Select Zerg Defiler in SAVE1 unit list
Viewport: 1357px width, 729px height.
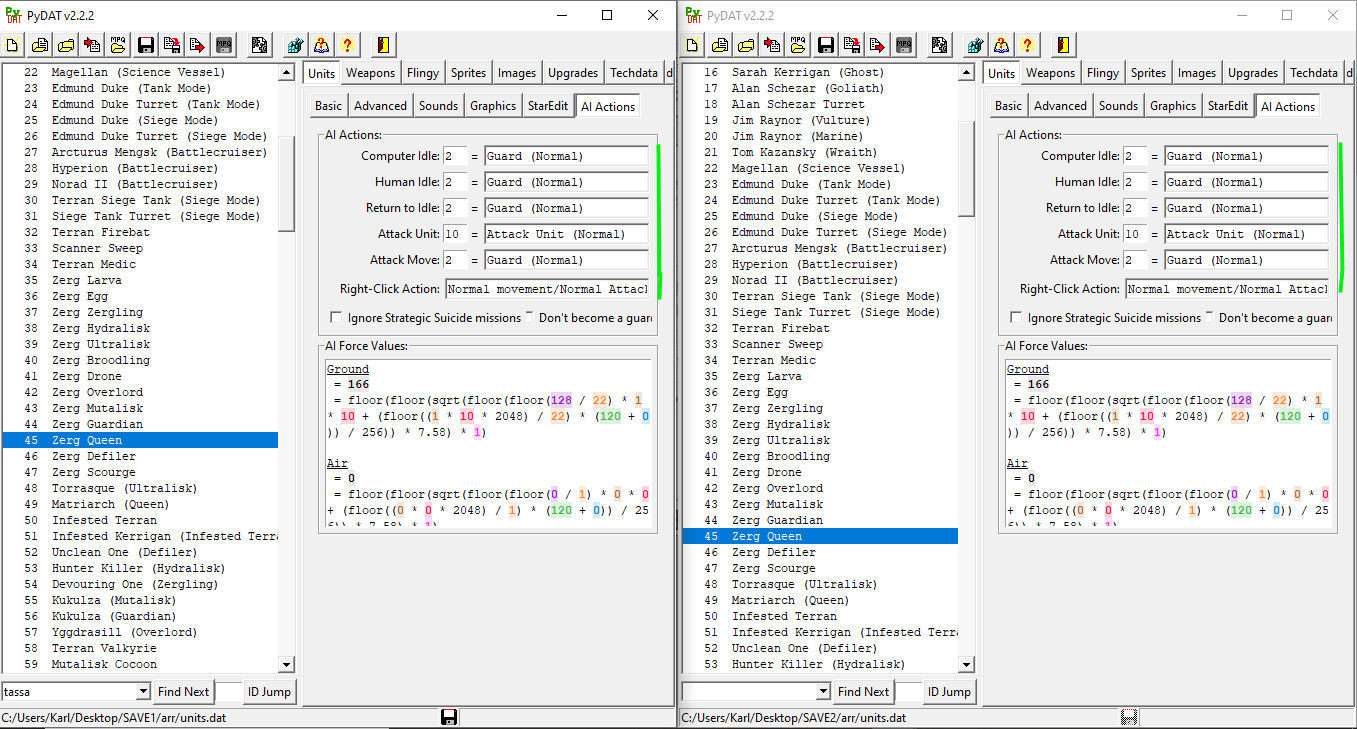pos(94,456)
